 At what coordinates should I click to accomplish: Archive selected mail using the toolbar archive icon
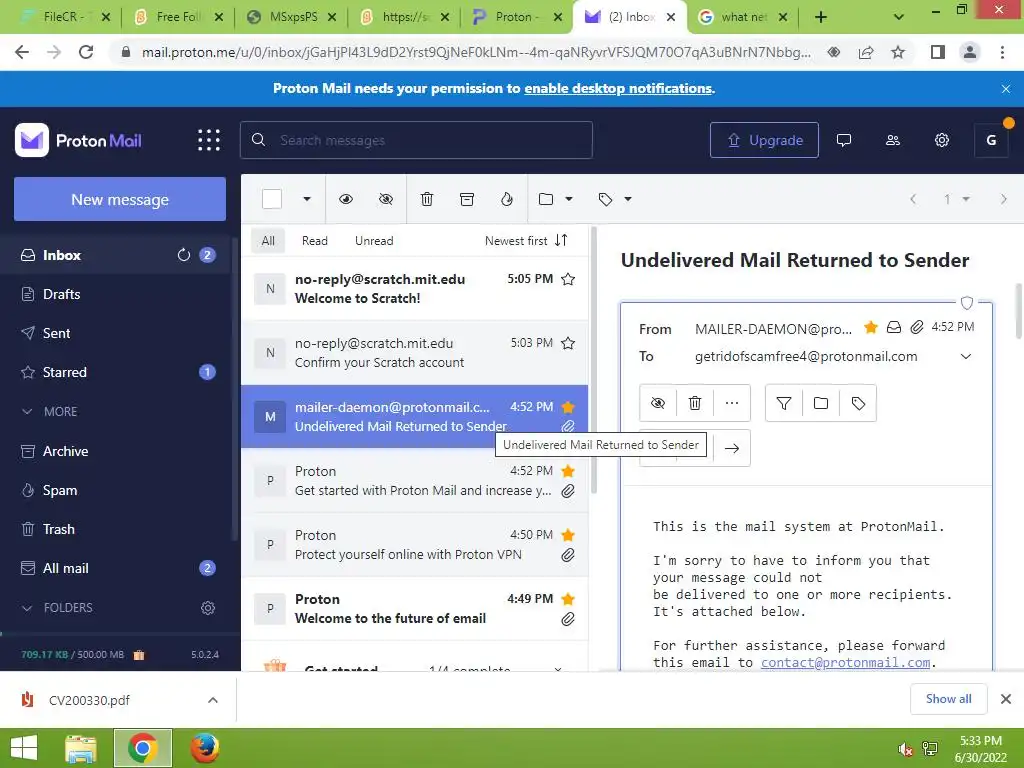pyautogui.click(x=467, y=199)
